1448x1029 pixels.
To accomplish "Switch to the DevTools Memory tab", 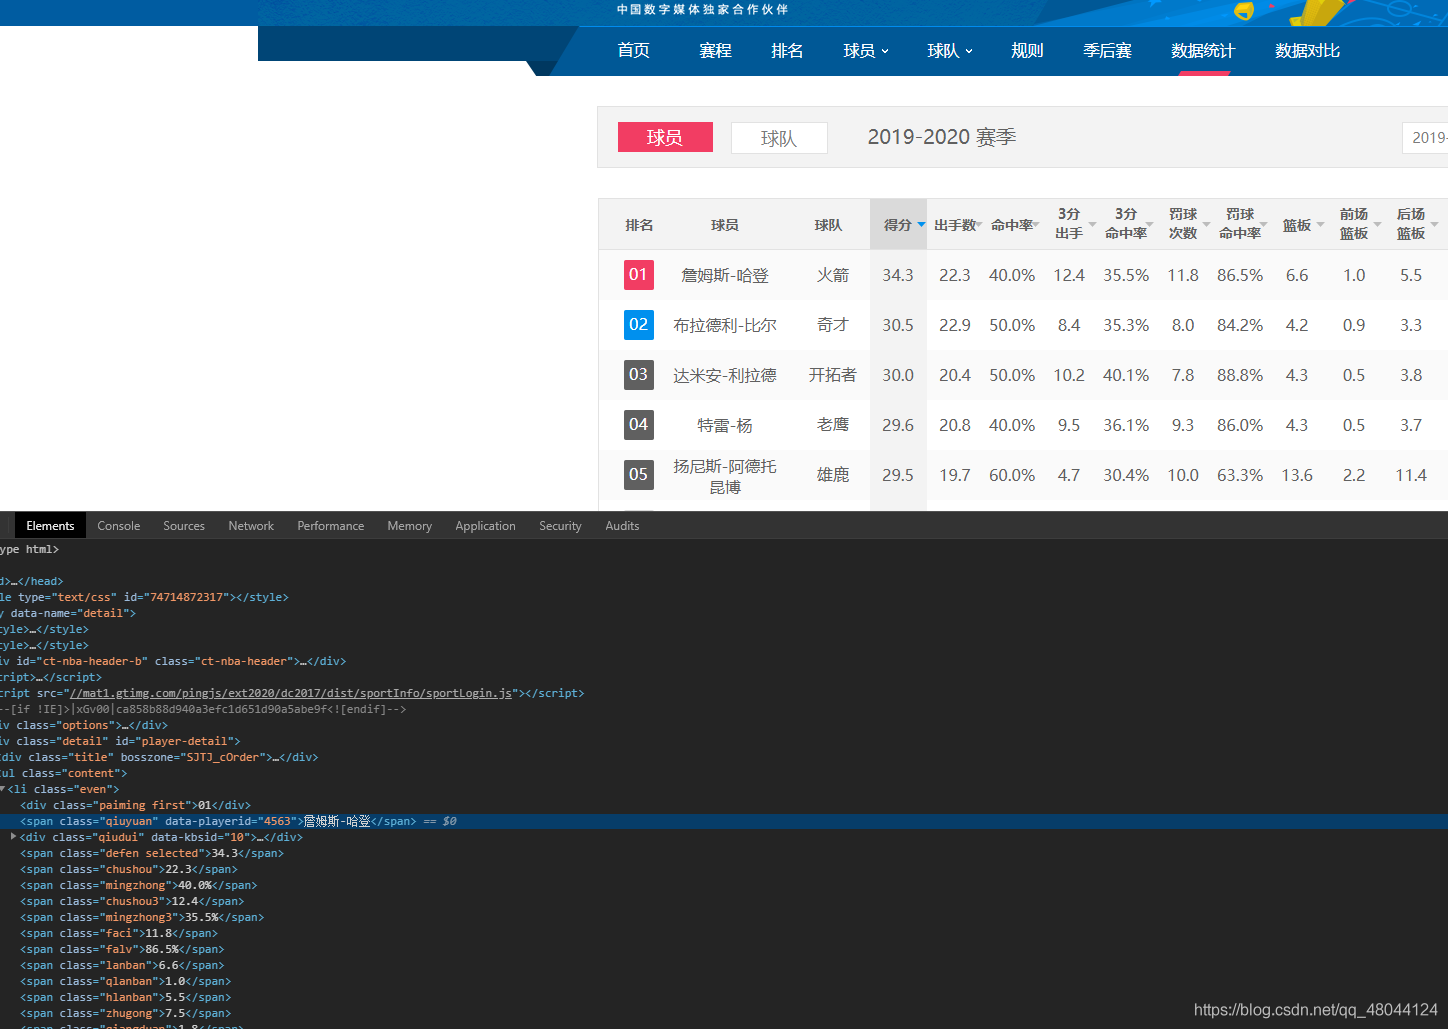I will coord(410,526).
